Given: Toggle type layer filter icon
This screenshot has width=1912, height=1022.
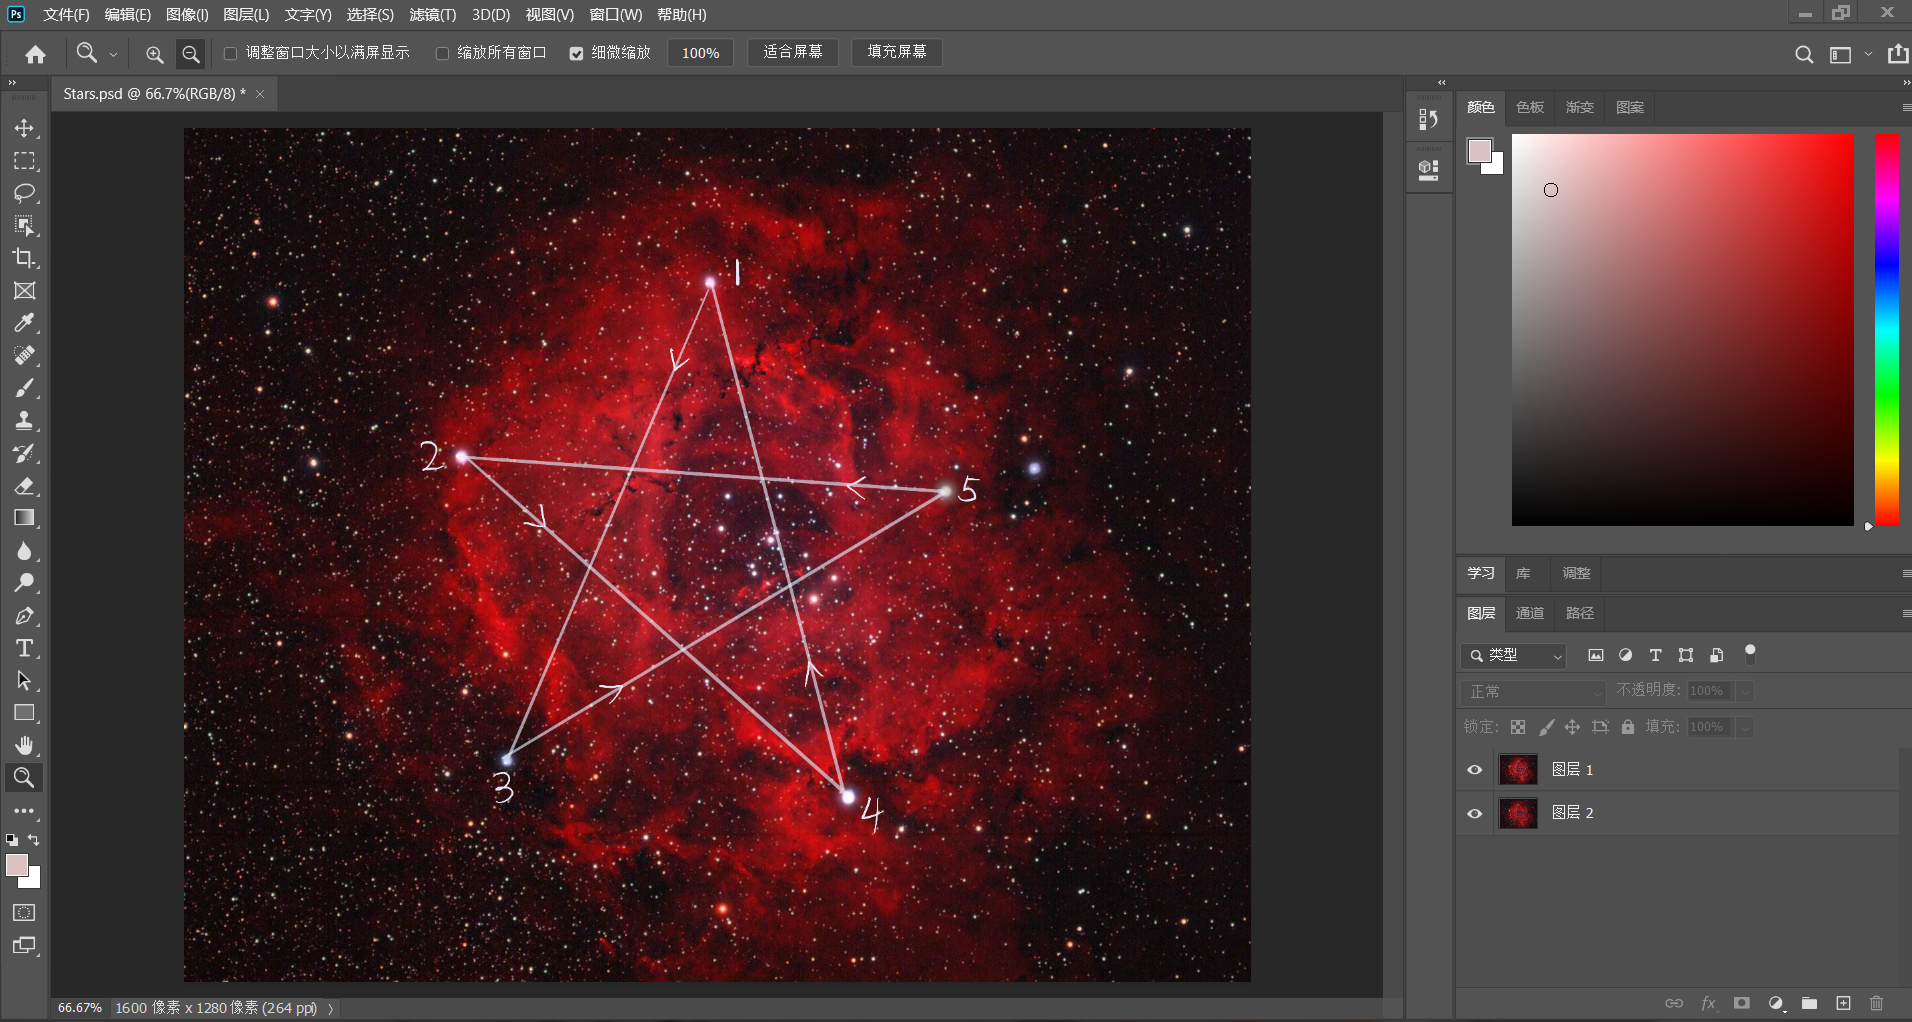Looking at the screenshot, I should click(x=1656, y=655).
